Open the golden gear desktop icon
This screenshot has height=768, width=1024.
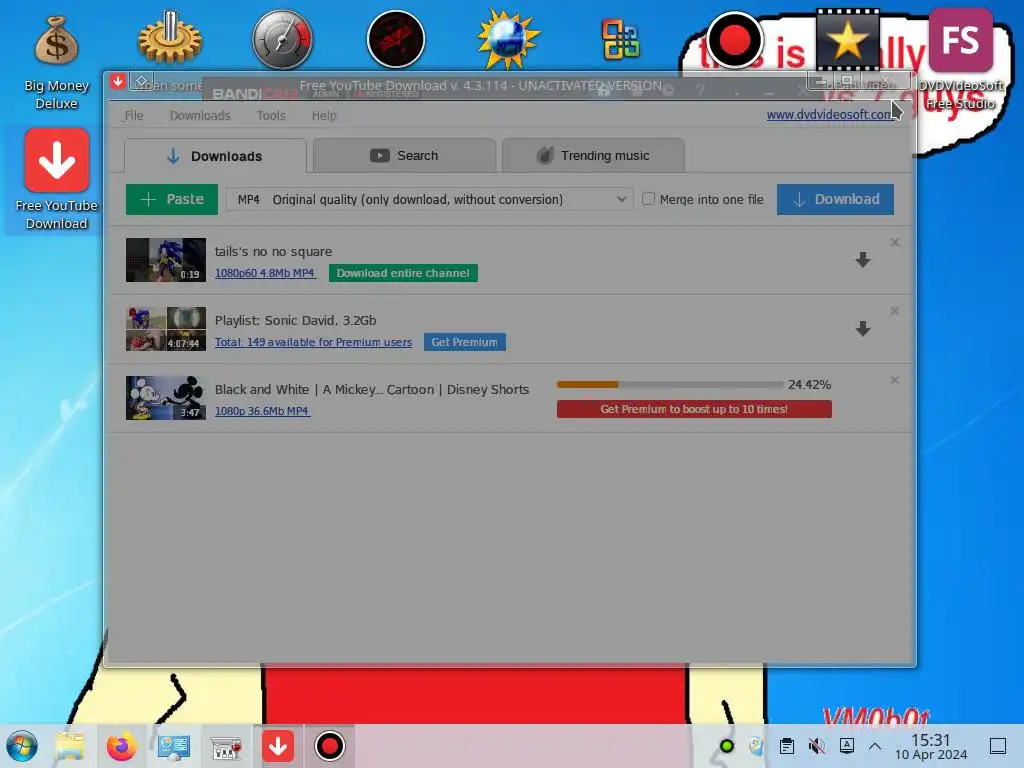(x=170, y=39)
